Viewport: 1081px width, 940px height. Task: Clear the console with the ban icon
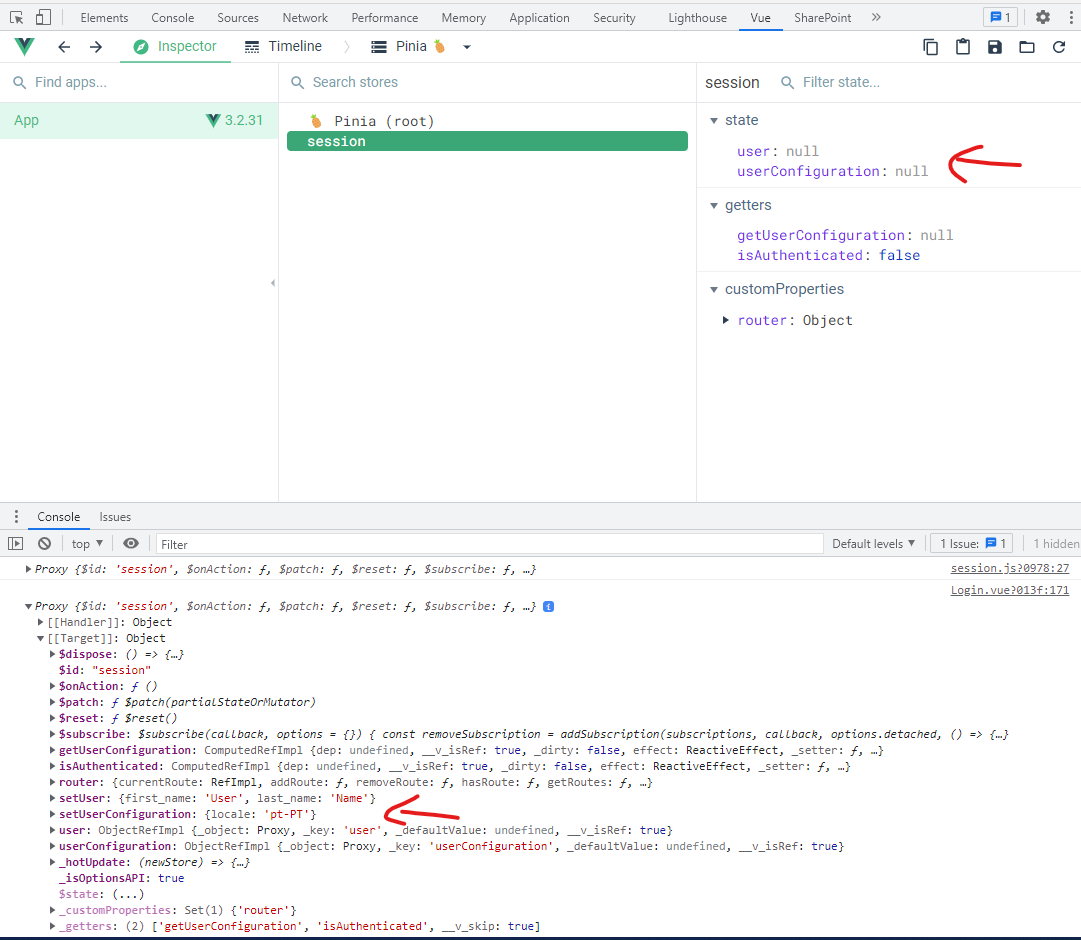tap(44, 543)
